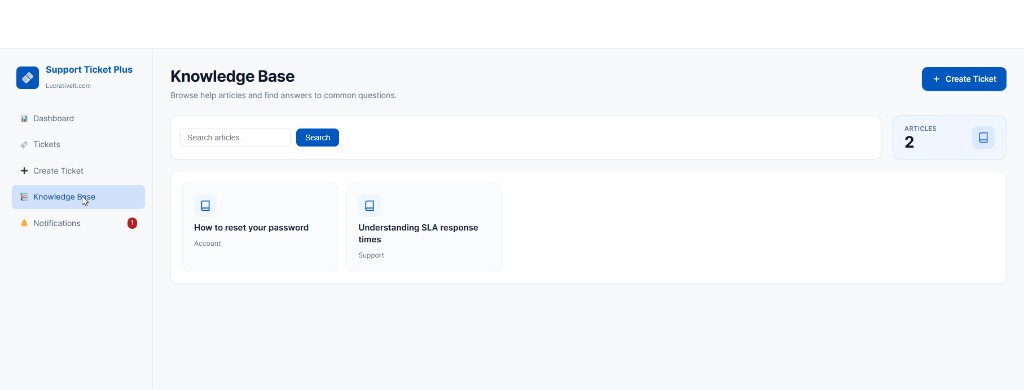Open the How to reset your password article
Image resolution: width=1024 pixels, height=390 pixels.
coord(260,227)
